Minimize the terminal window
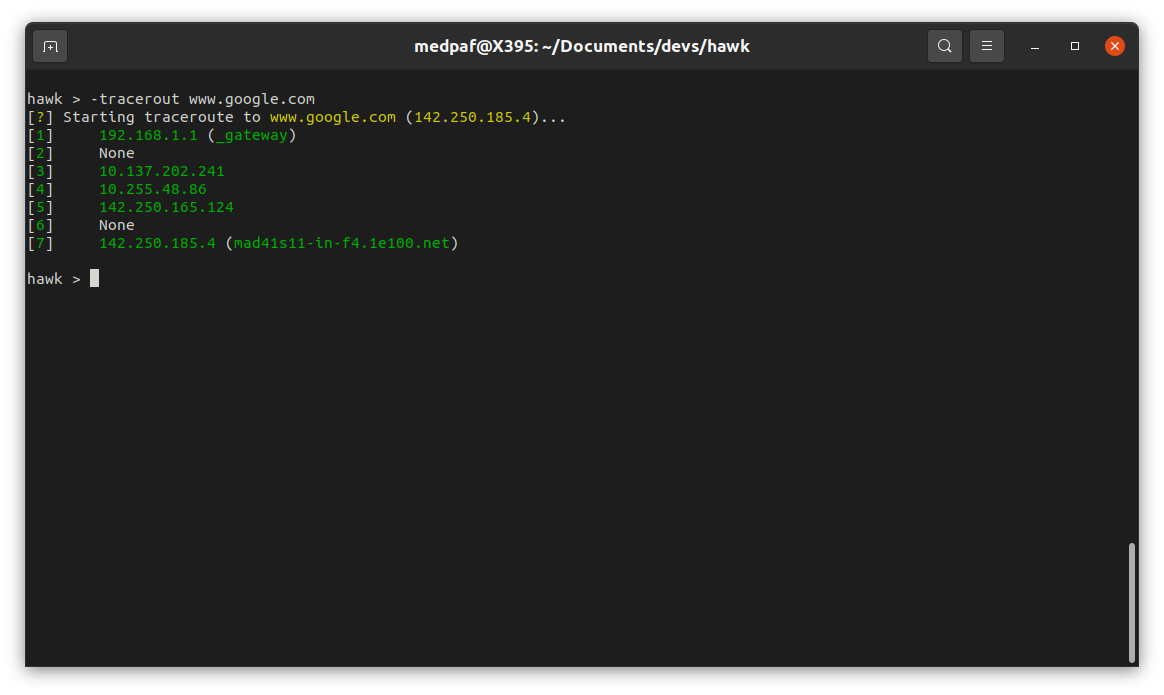Screen dimensions: 1164x695 click(1034, 46)
